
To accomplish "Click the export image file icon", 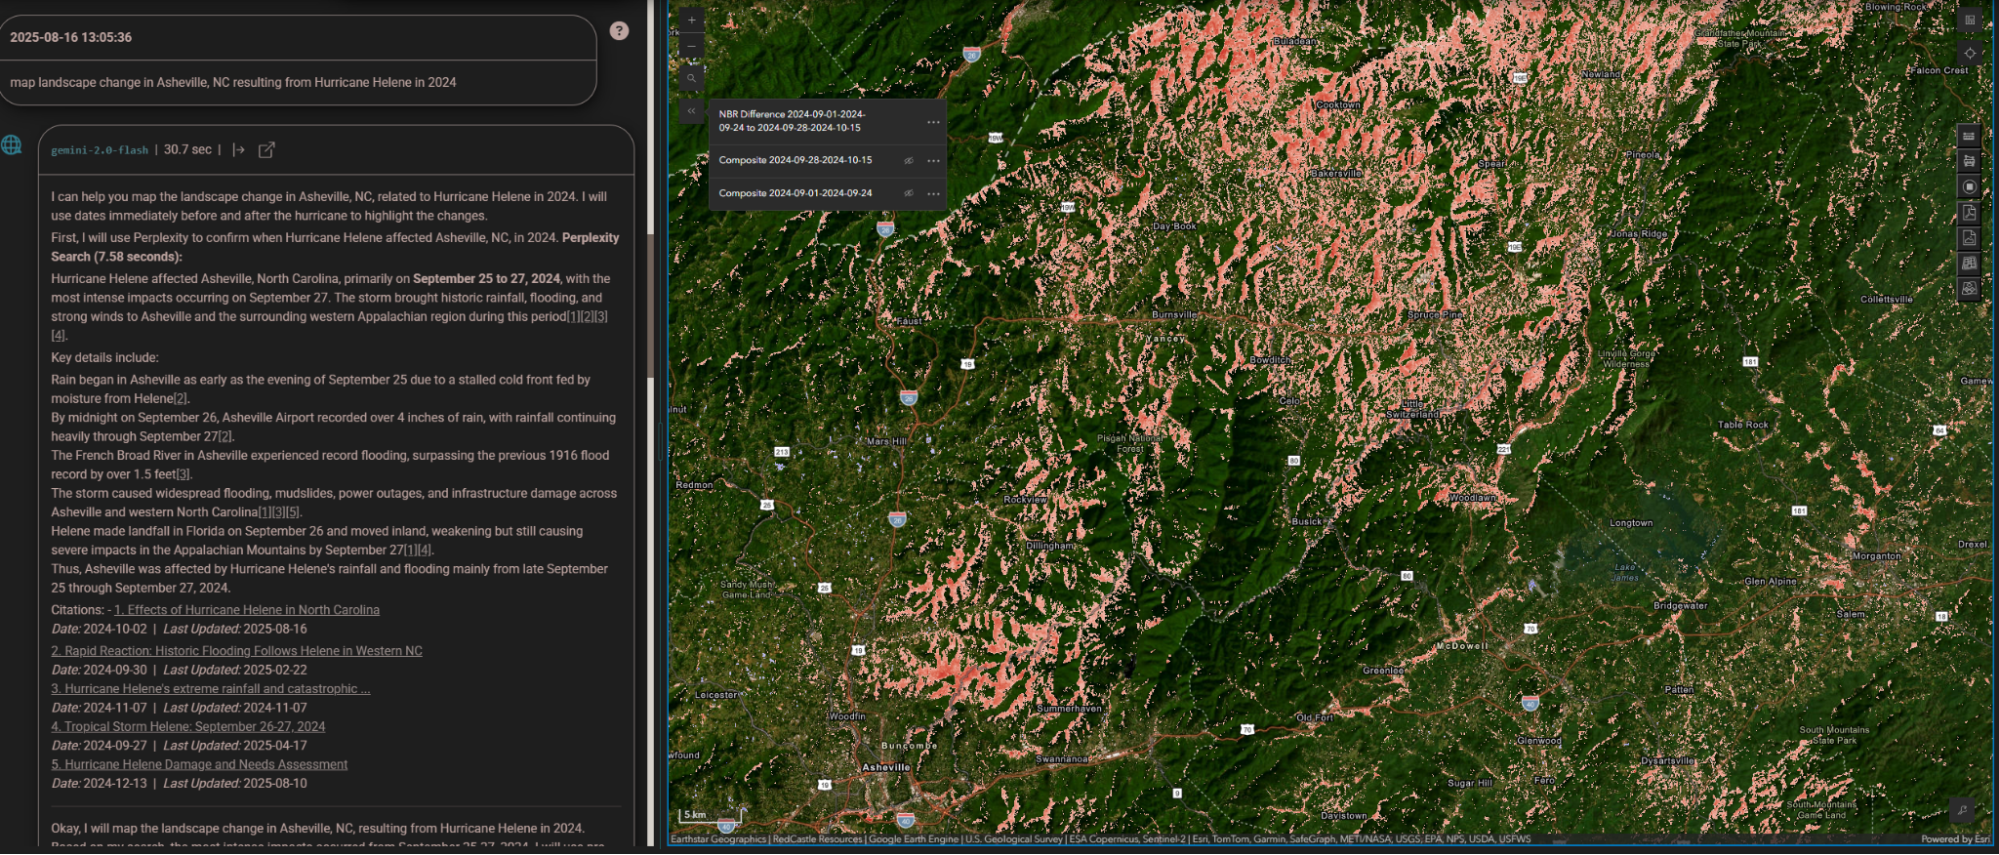I will click(x=1969, y=238).
